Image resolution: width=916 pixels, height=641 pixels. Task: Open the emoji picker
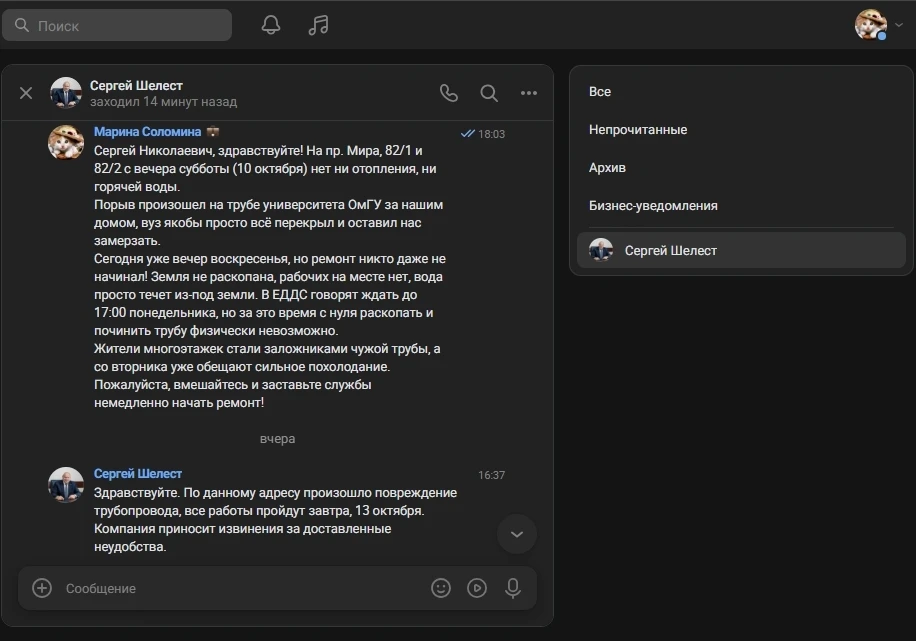441,588
